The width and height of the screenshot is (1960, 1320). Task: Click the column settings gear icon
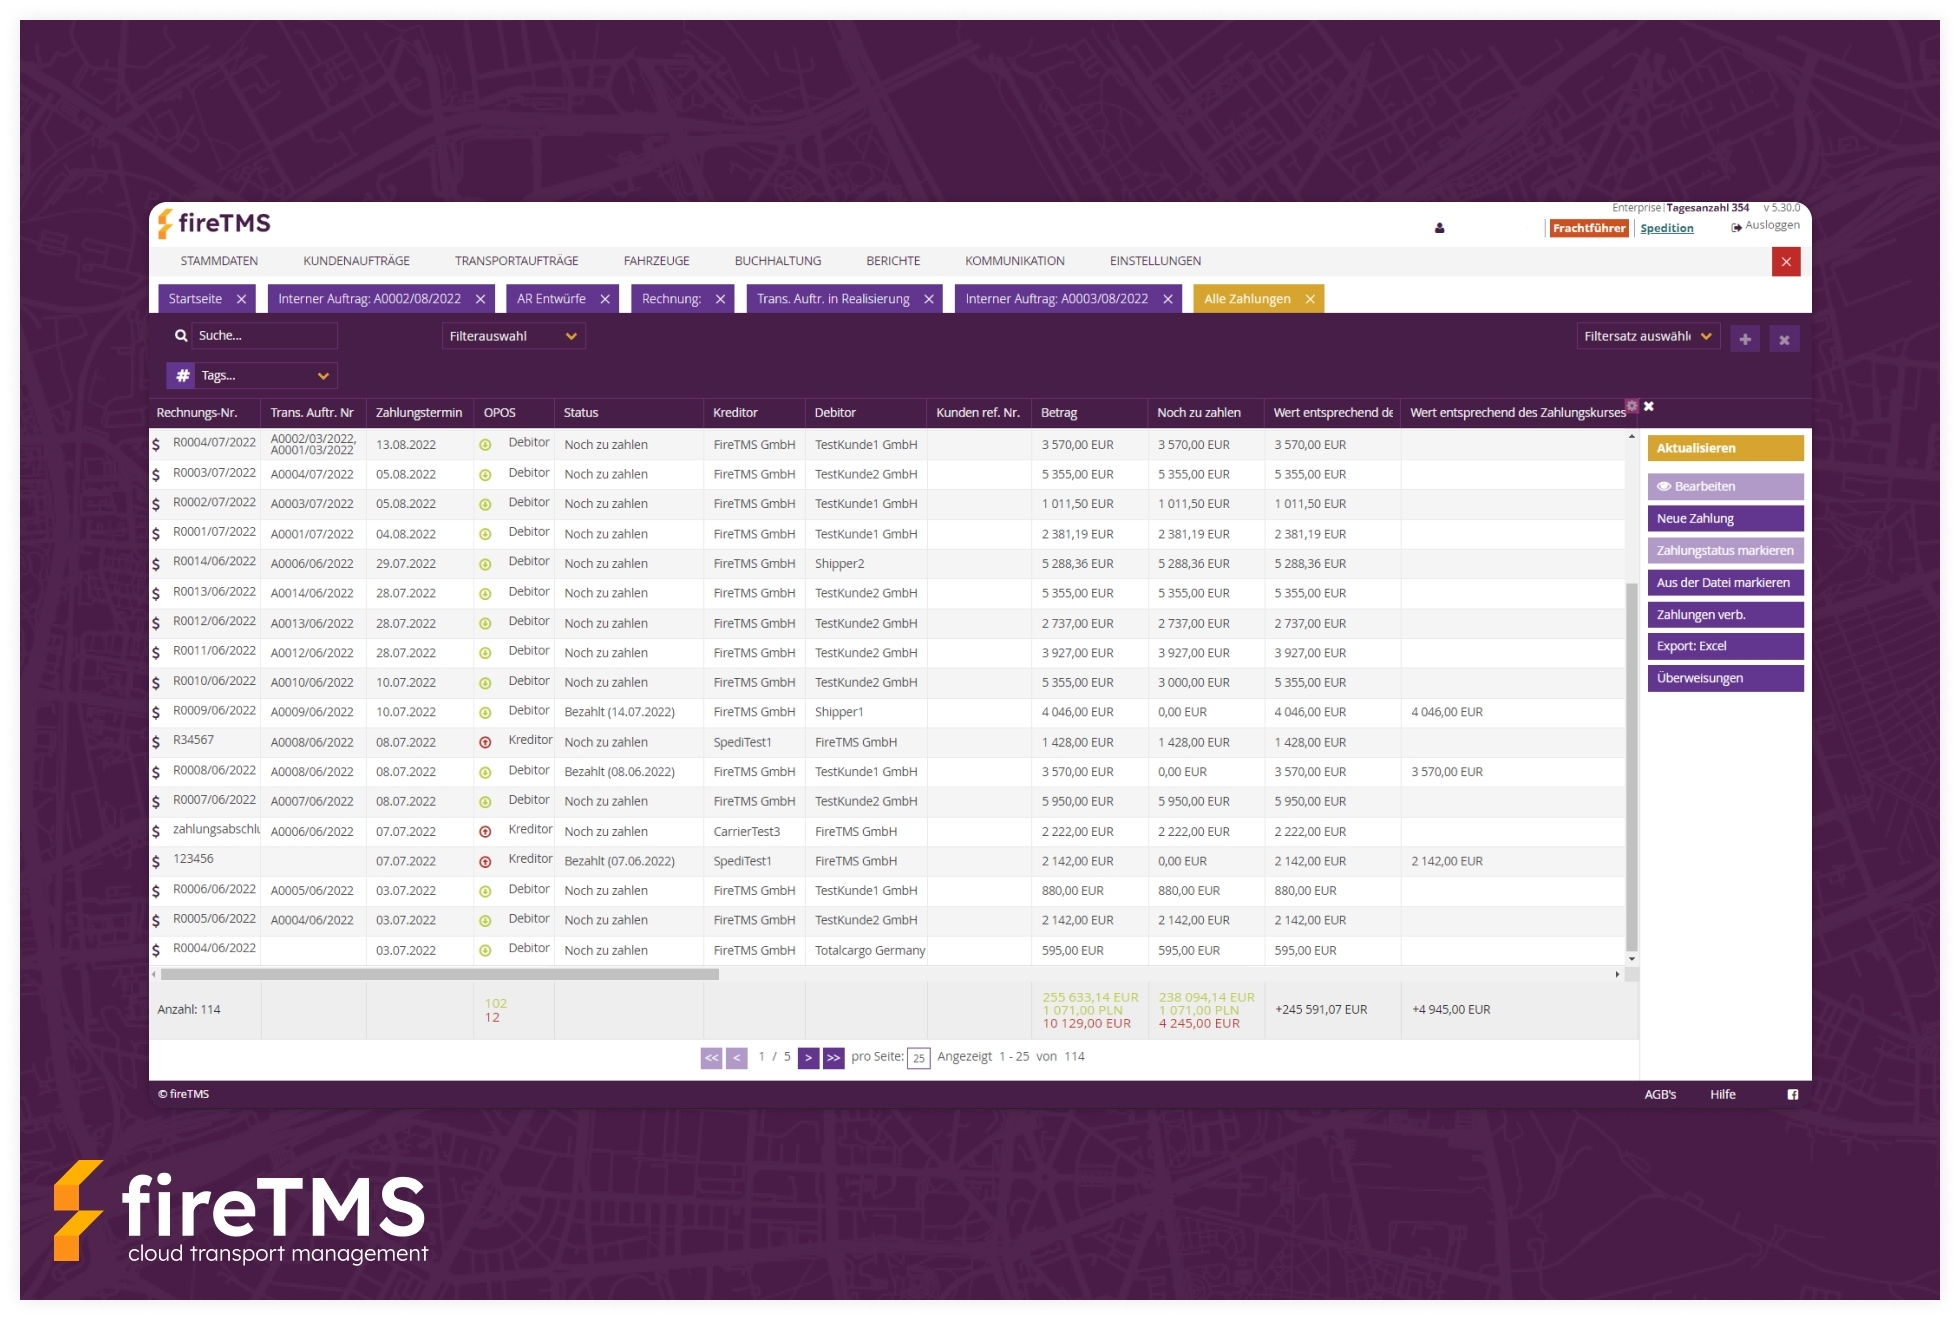coord(1632,406)
